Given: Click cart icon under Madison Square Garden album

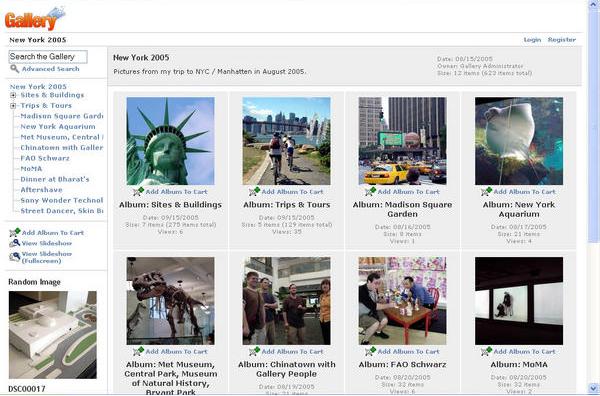Looking at the screenshot, I should click(x=370, y=191).
